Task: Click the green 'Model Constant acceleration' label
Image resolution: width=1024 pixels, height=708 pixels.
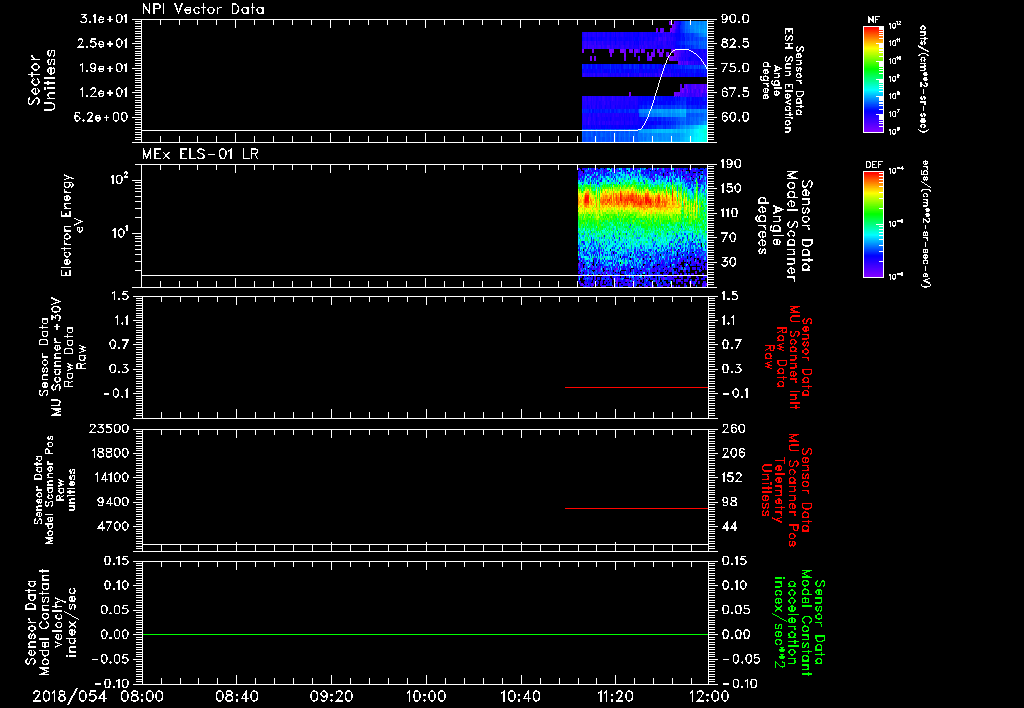Action: (x=798, y=622)
